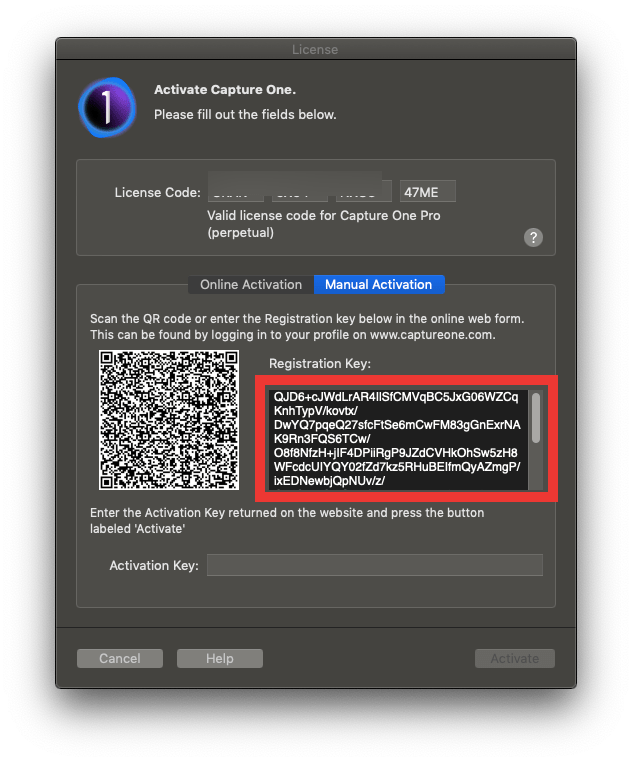
Task: Click the Capture One logo icon
Action: (107, 107)
